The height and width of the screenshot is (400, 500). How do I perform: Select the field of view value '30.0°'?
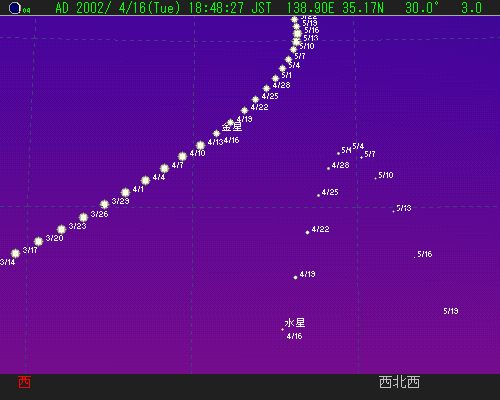pos(422,8)
